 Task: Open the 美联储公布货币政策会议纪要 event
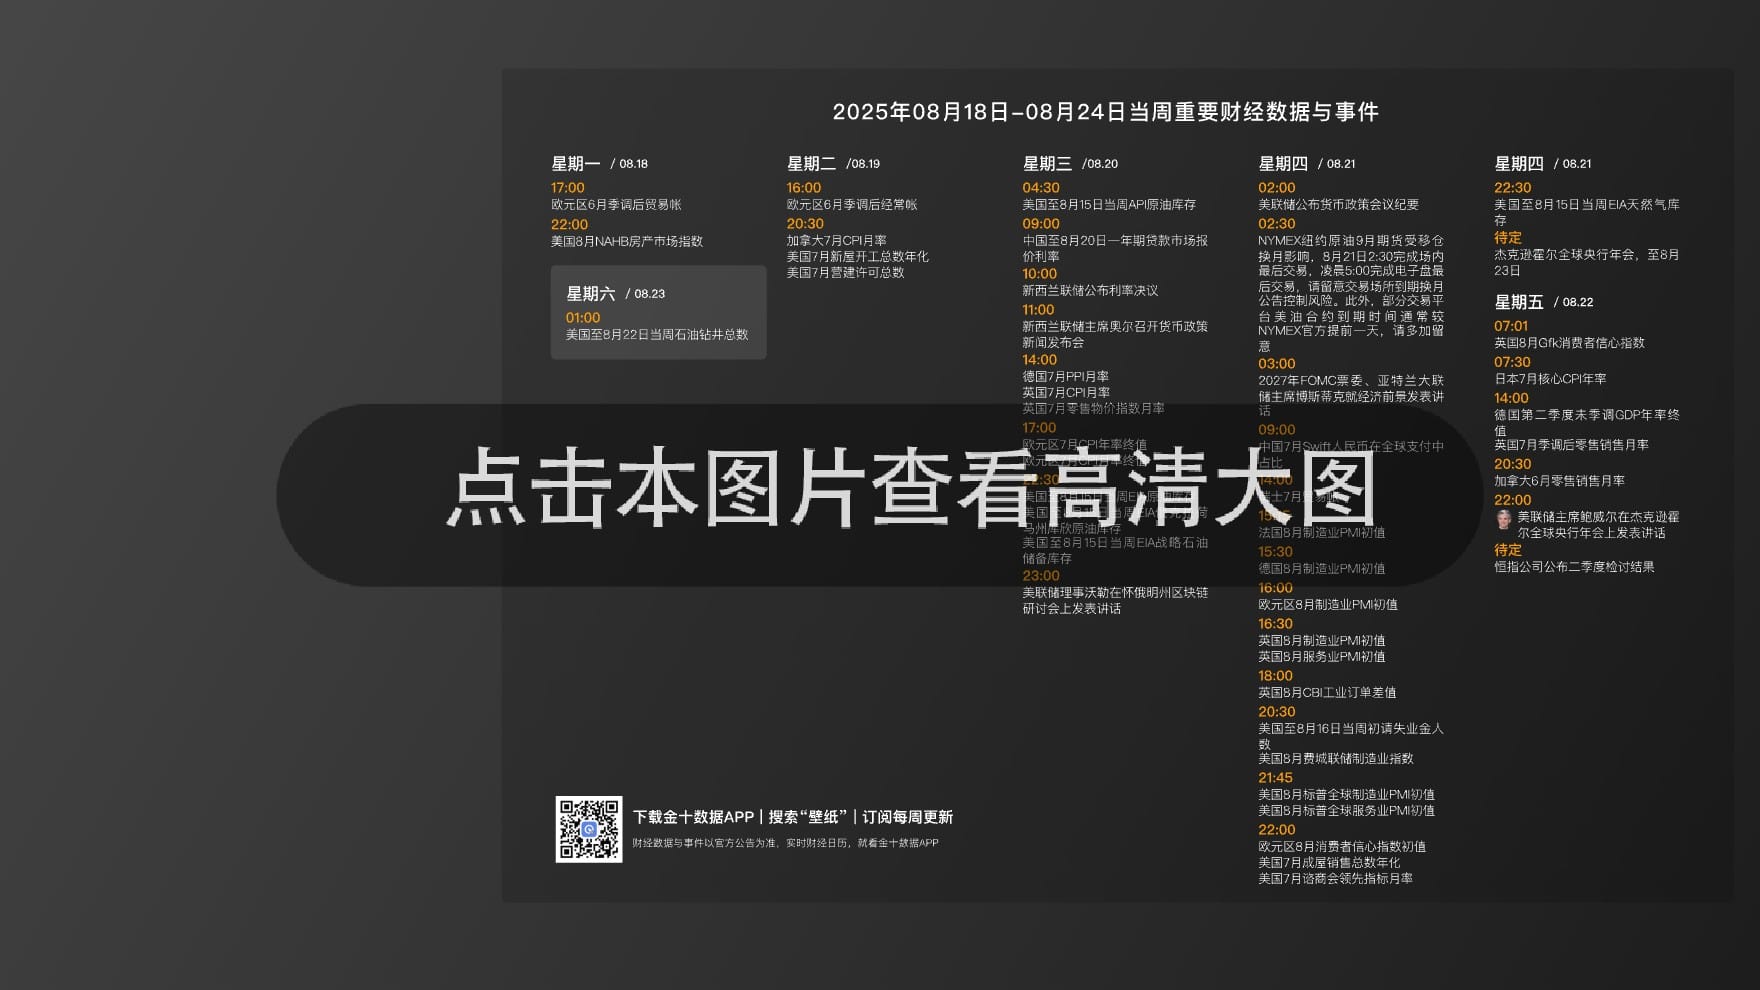pos(1338,205)
